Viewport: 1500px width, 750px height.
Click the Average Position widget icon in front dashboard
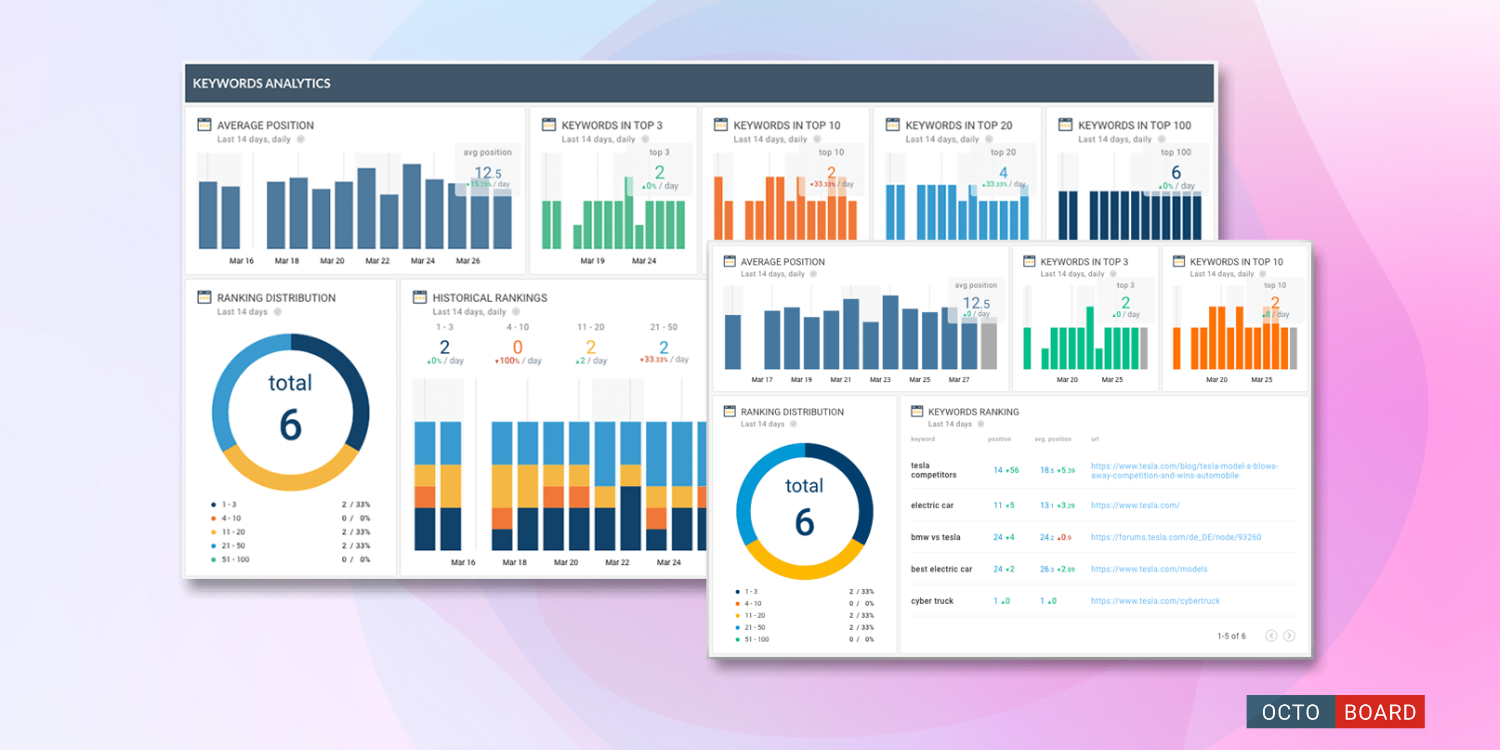729,261
